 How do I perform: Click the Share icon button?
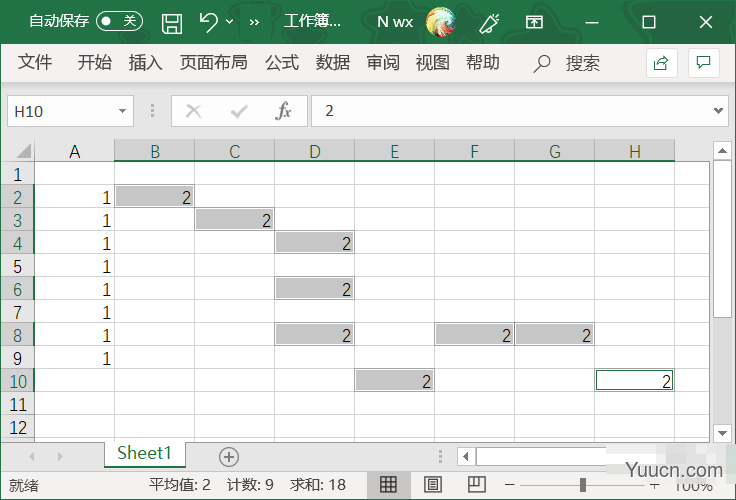[x=661, y=63]
